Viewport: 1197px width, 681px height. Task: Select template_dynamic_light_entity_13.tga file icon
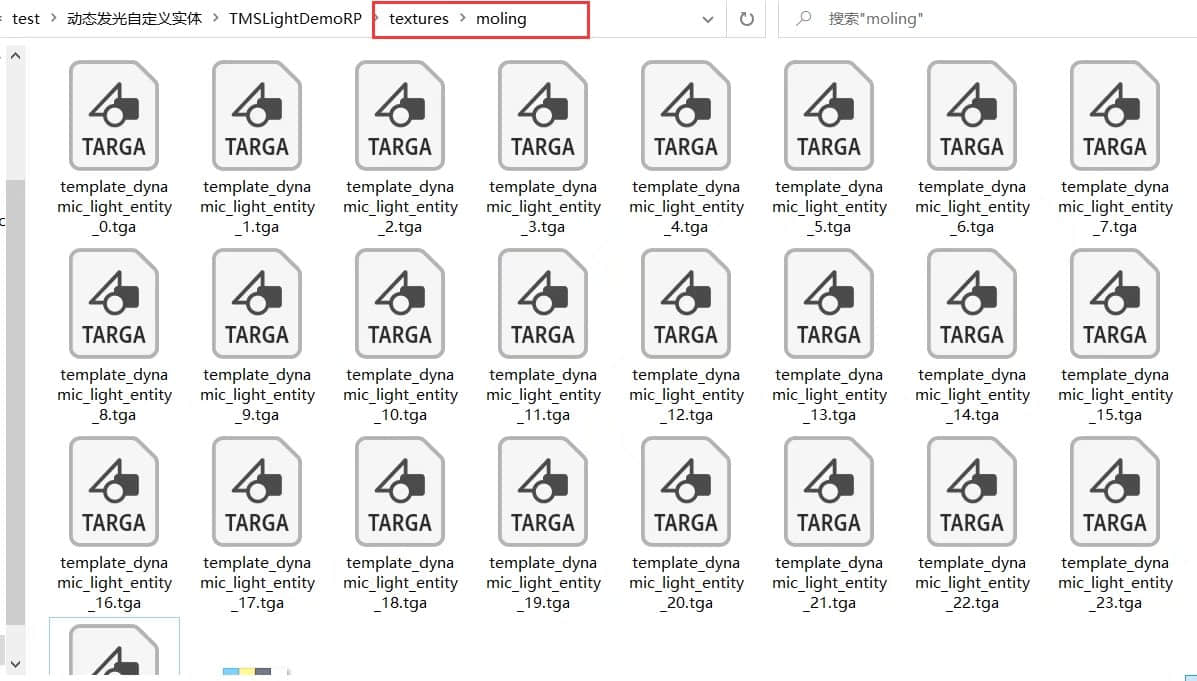[828, 303]
